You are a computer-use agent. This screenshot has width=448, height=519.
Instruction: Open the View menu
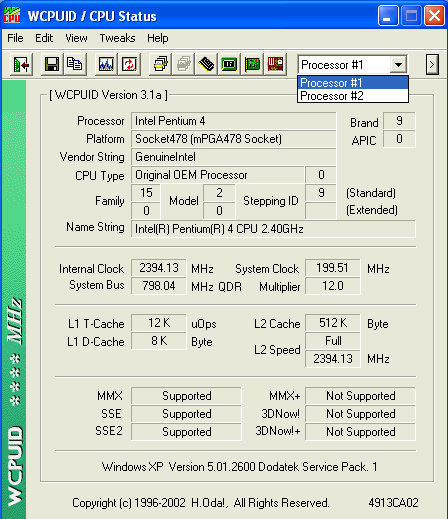[76, 38]
